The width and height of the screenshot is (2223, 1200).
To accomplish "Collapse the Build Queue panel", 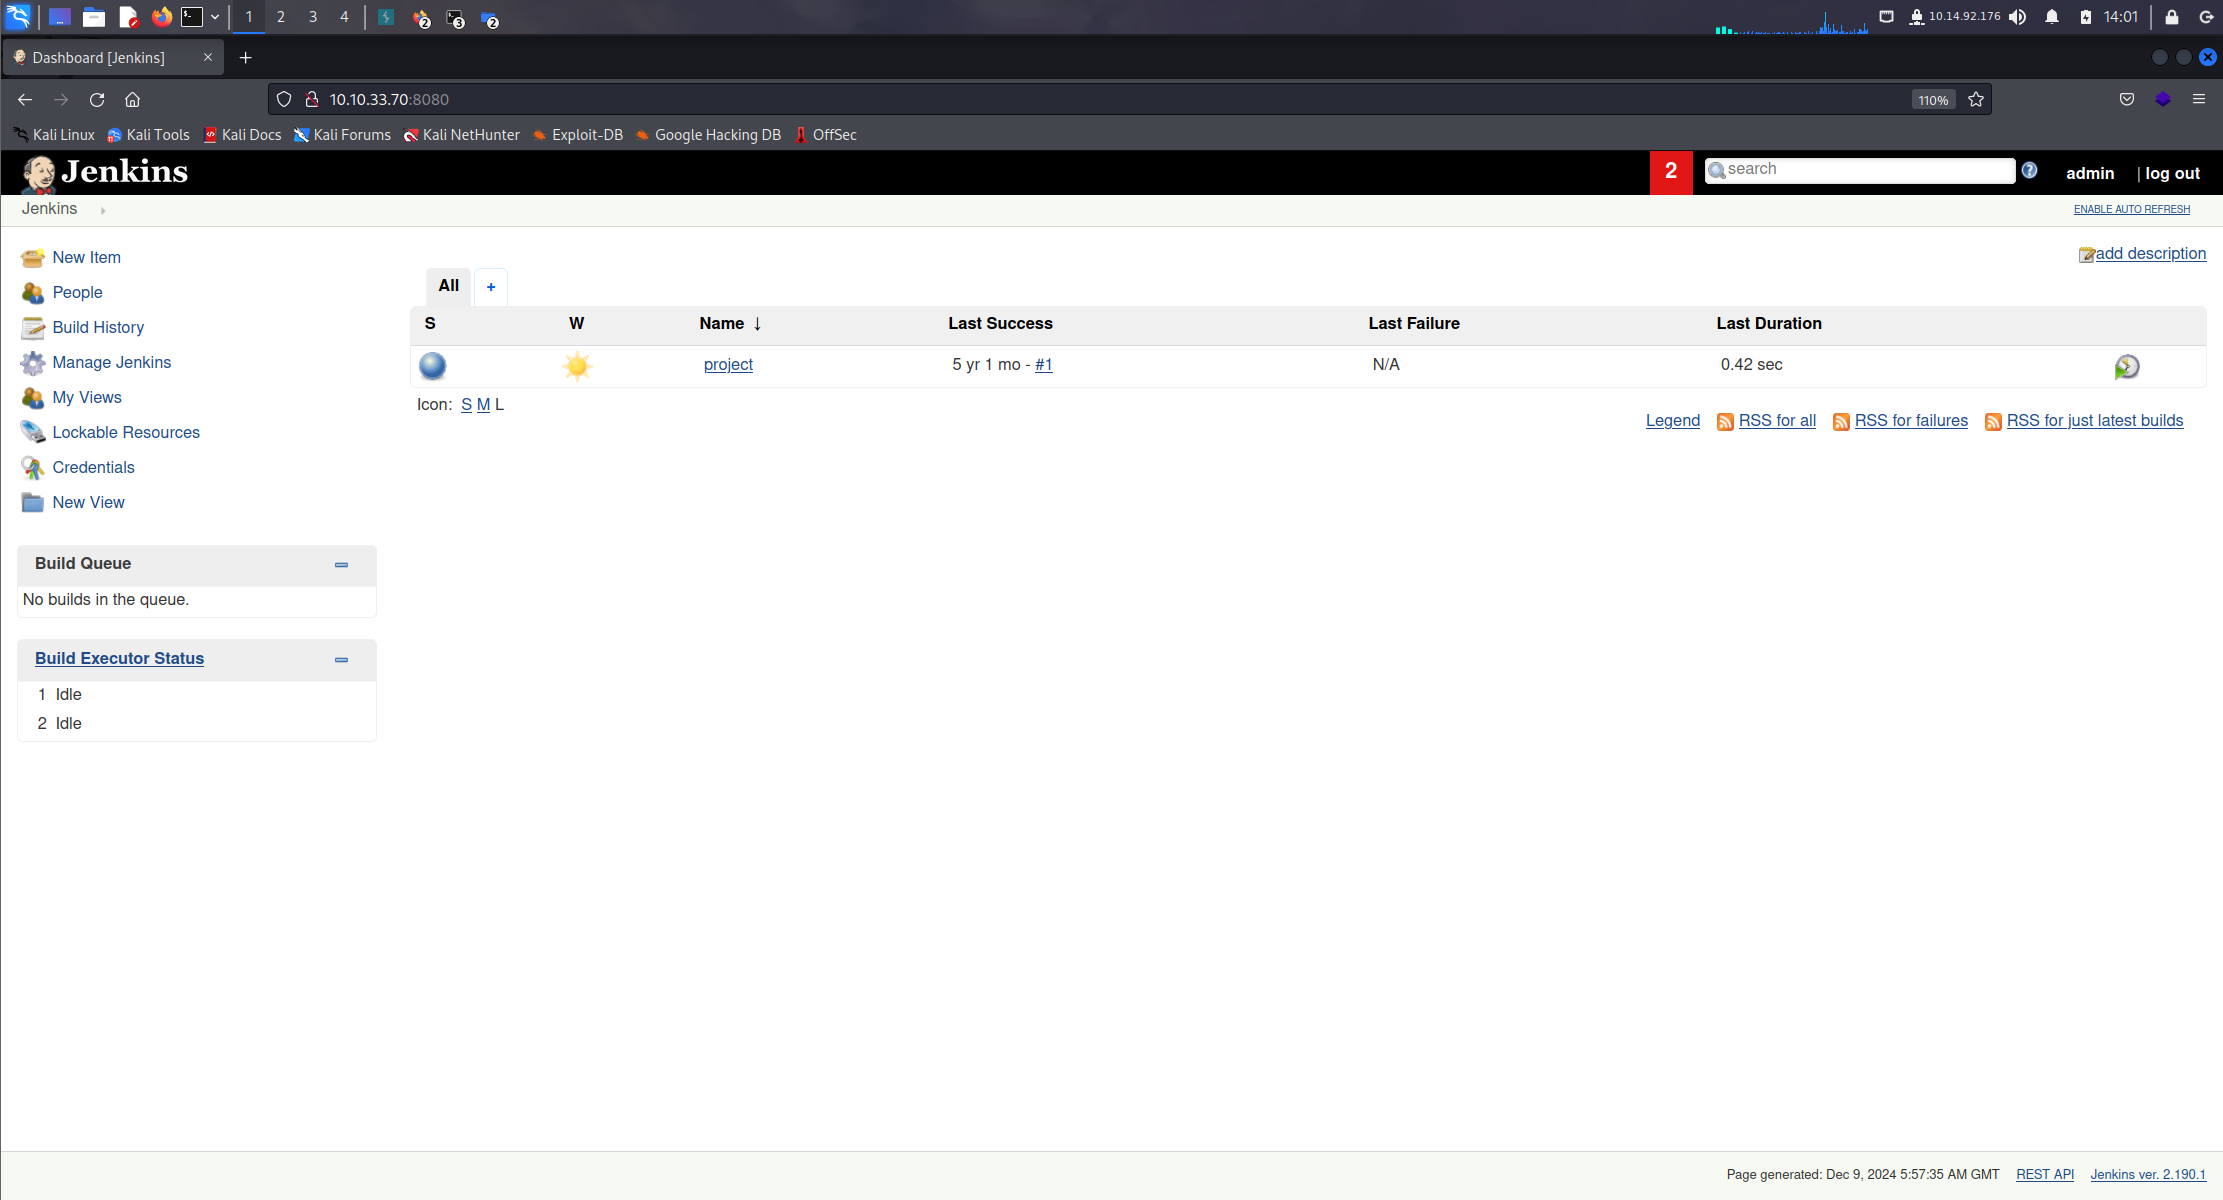I will 341,565.
